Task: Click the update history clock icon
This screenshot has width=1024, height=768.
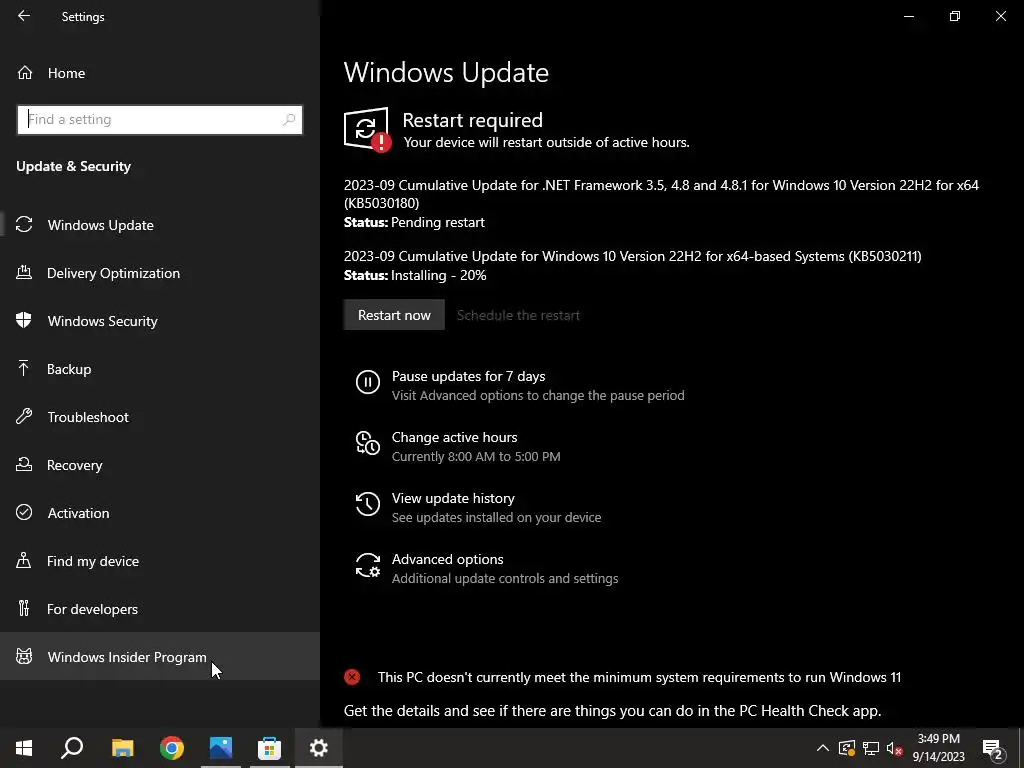Action: [368, 504]
